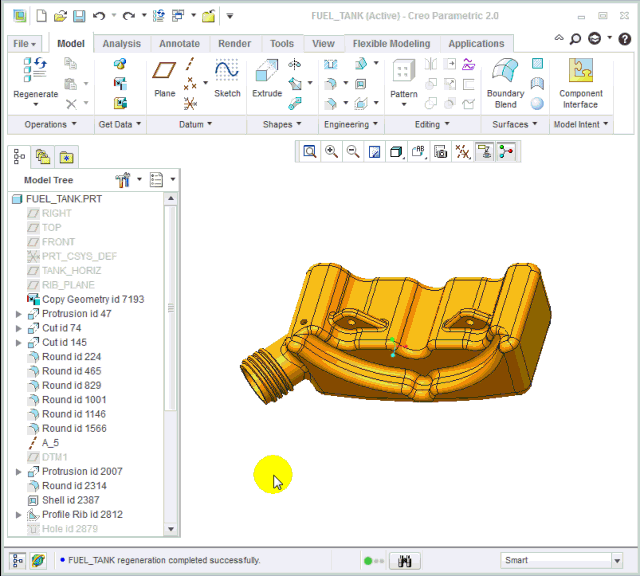The image size is (640, 576).
Task: Open the Sketch tool
Action: click(227, 70)
